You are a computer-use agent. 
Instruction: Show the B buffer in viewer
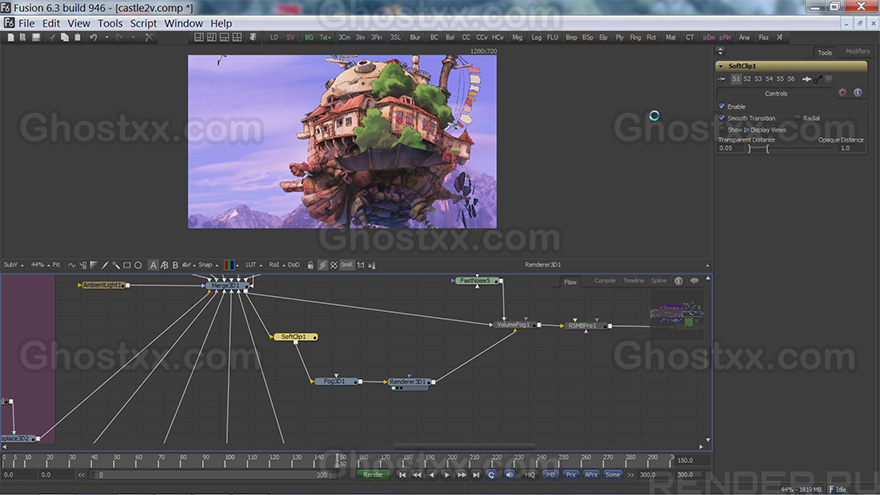175,265
